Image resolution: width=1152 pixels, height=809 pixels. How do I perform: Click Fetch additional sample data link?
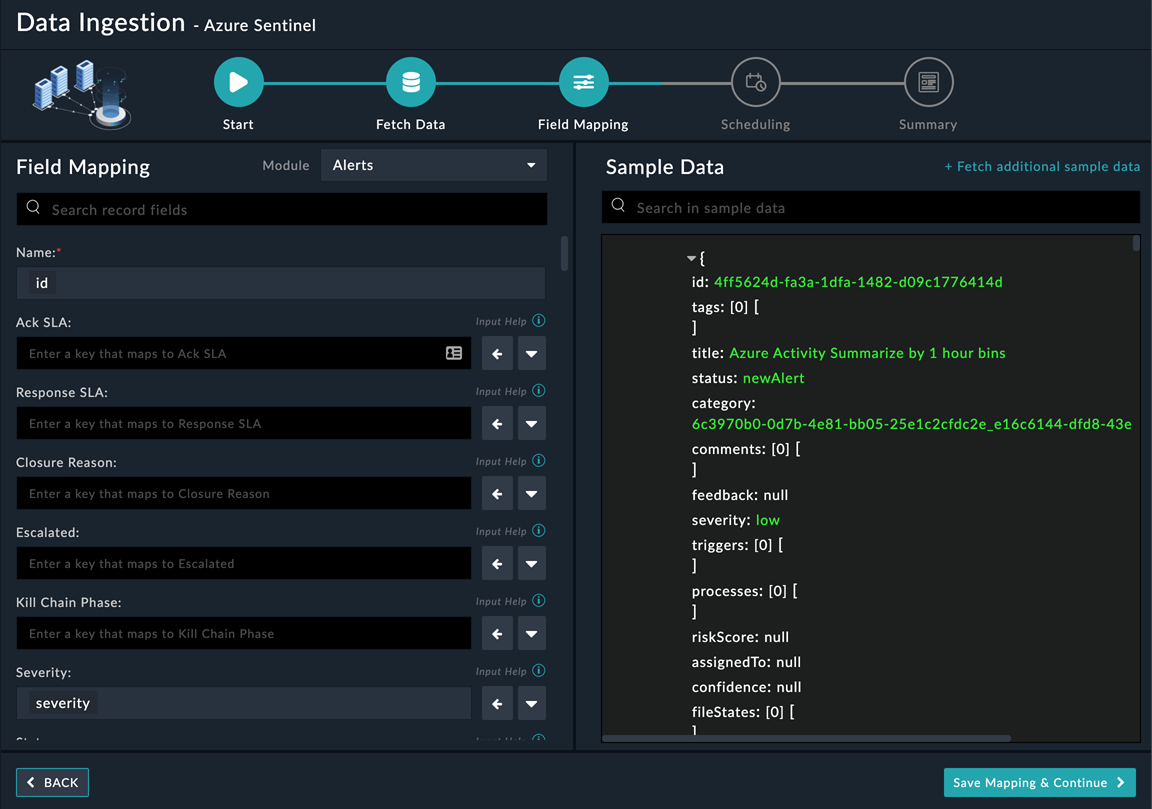click(x=1042, y=166)
